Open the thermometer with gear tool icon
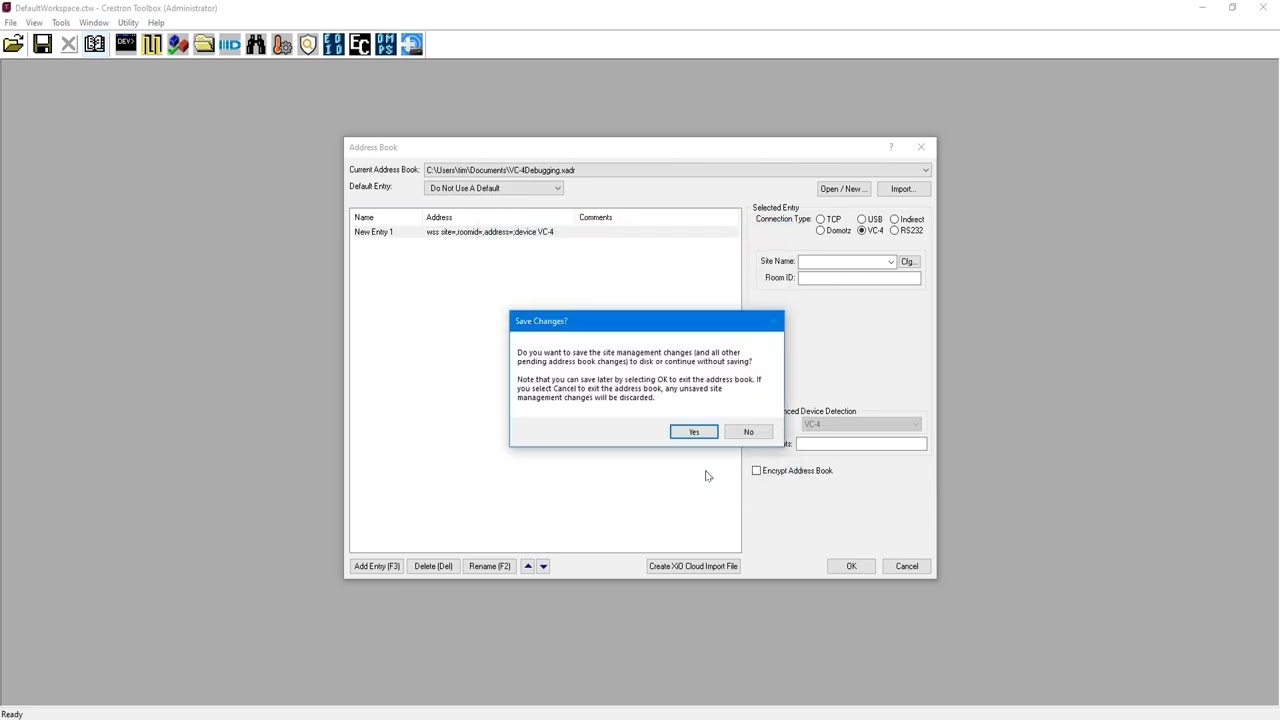Viewport: 1280px width, 720px height. click(282, 44)
